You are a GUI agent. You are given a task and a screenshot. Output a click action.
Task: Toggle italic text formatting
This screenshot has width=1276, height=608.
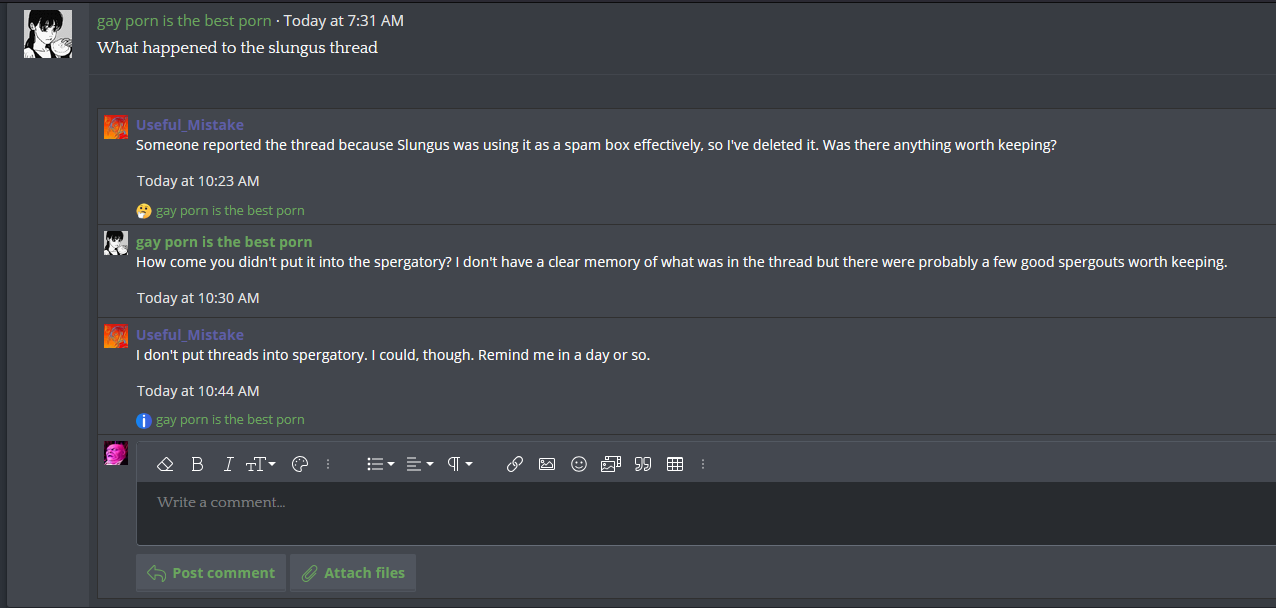(x=228, y=464)
